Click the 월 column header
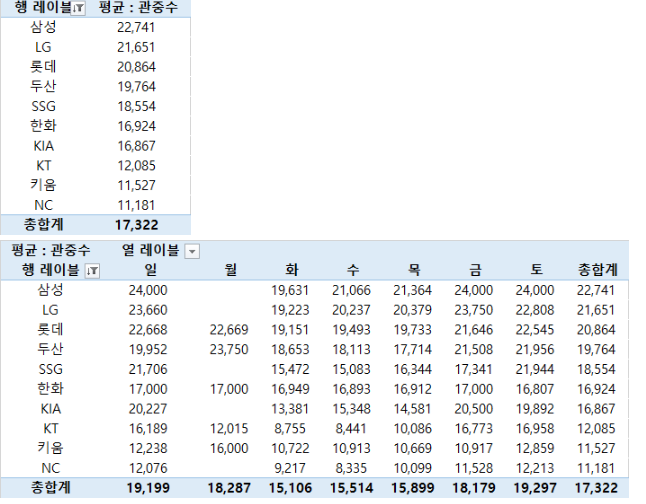 pos(231,270)
